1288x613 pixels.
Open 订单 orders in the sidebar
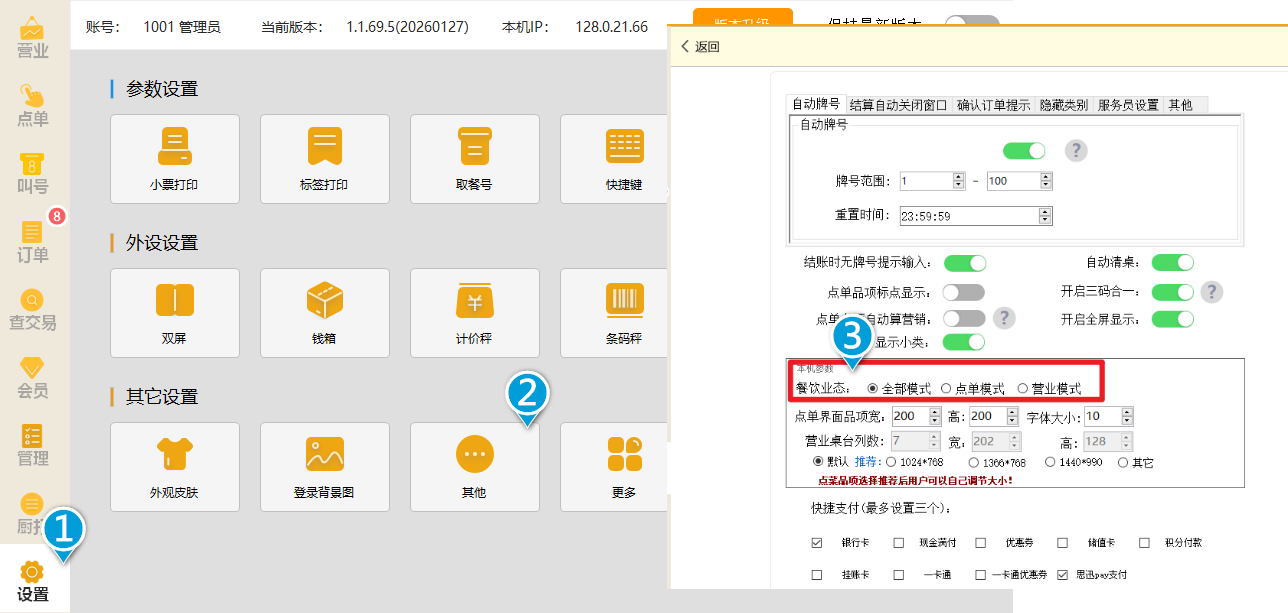point(33,241)
